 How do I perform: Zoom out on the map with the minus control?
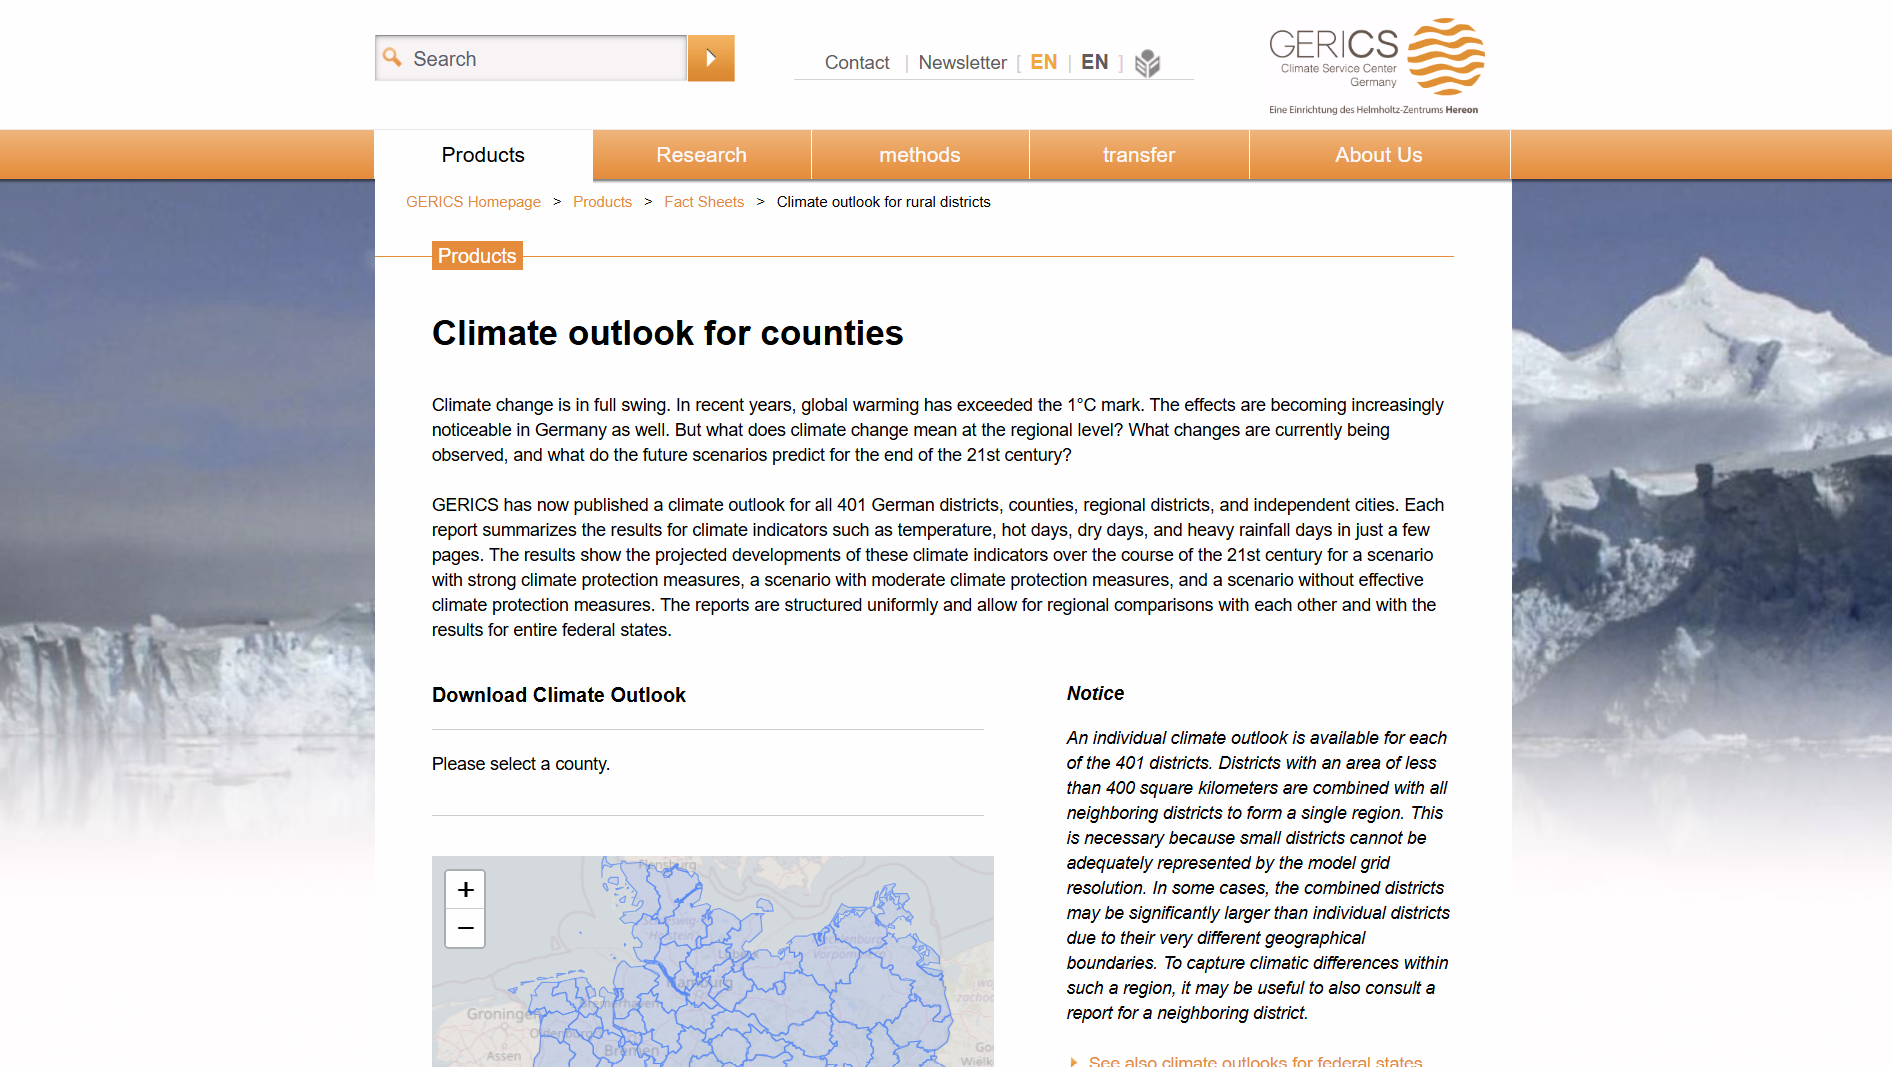coord(464,928)
